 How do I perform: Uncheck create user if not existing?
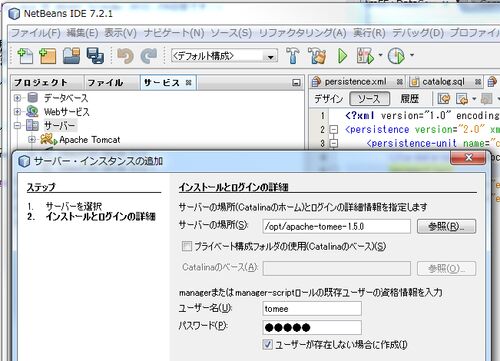(267, 344)
